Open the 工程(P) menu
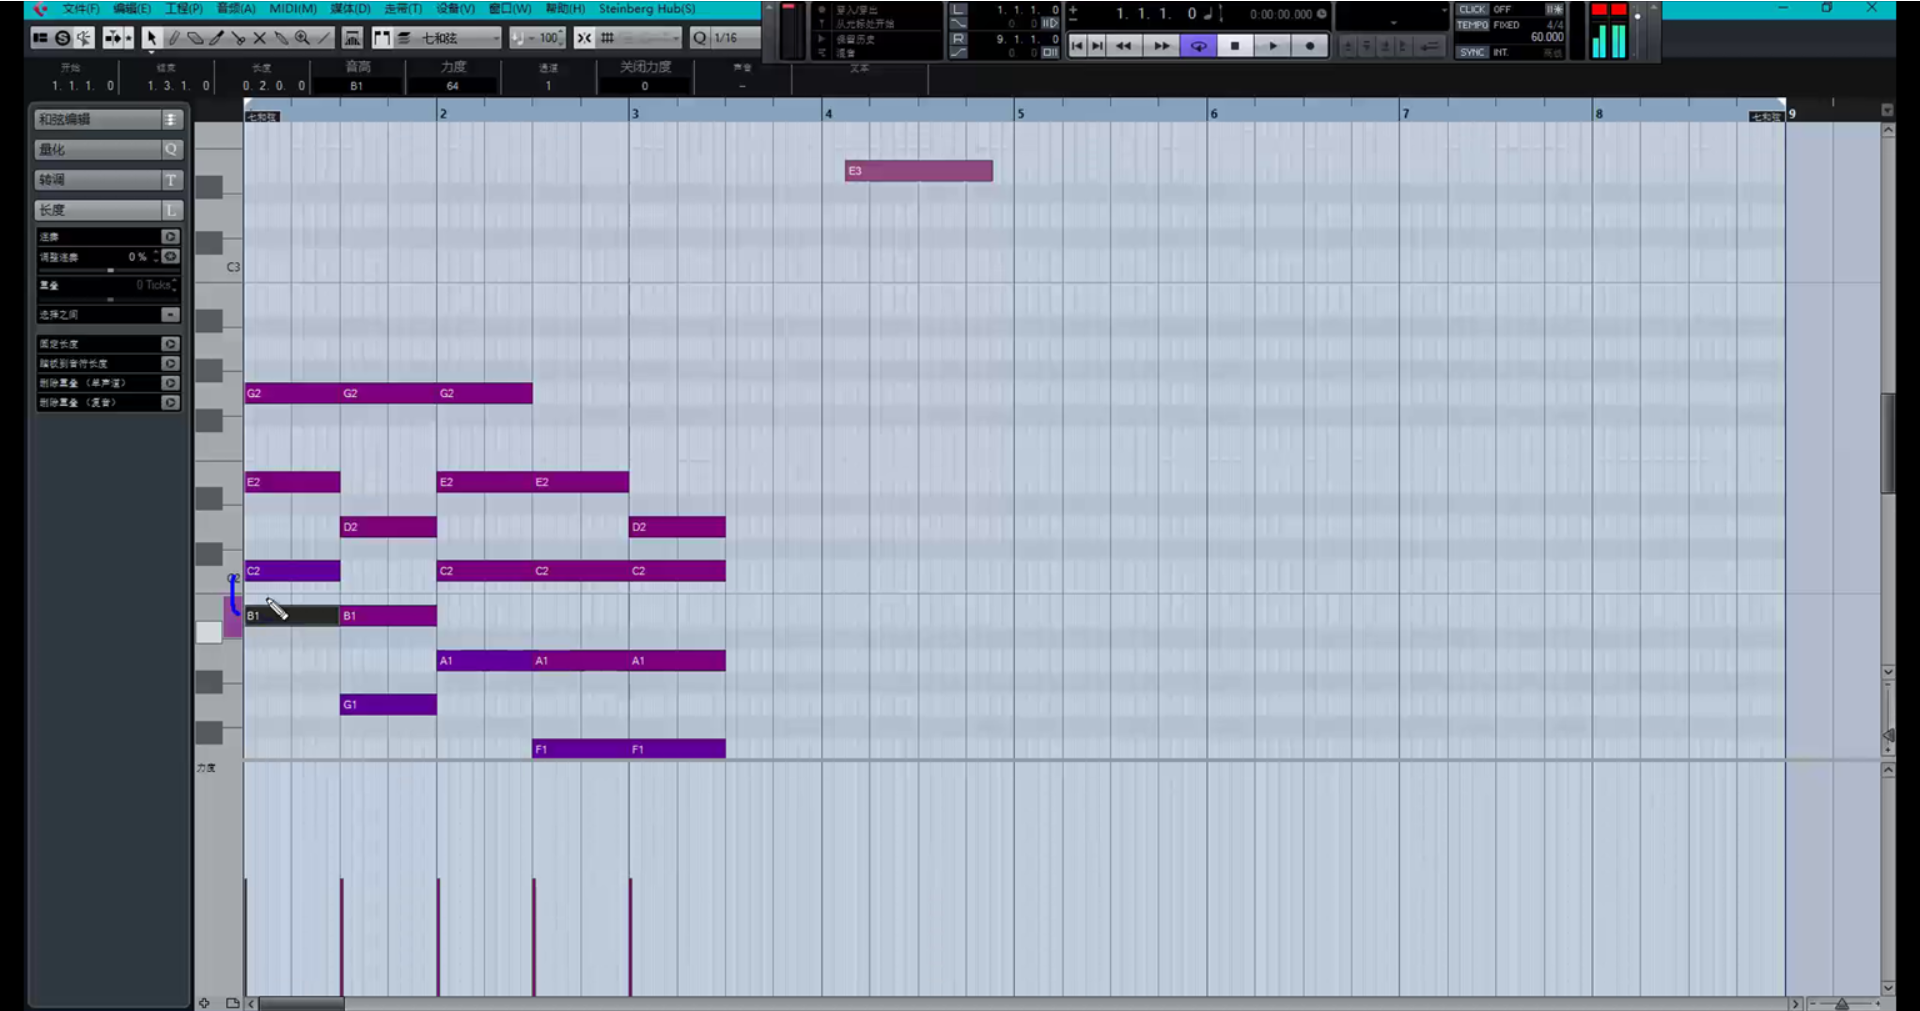This screenshot has height=1011, width=1920. pyautogui.click(x=184, y=9)
